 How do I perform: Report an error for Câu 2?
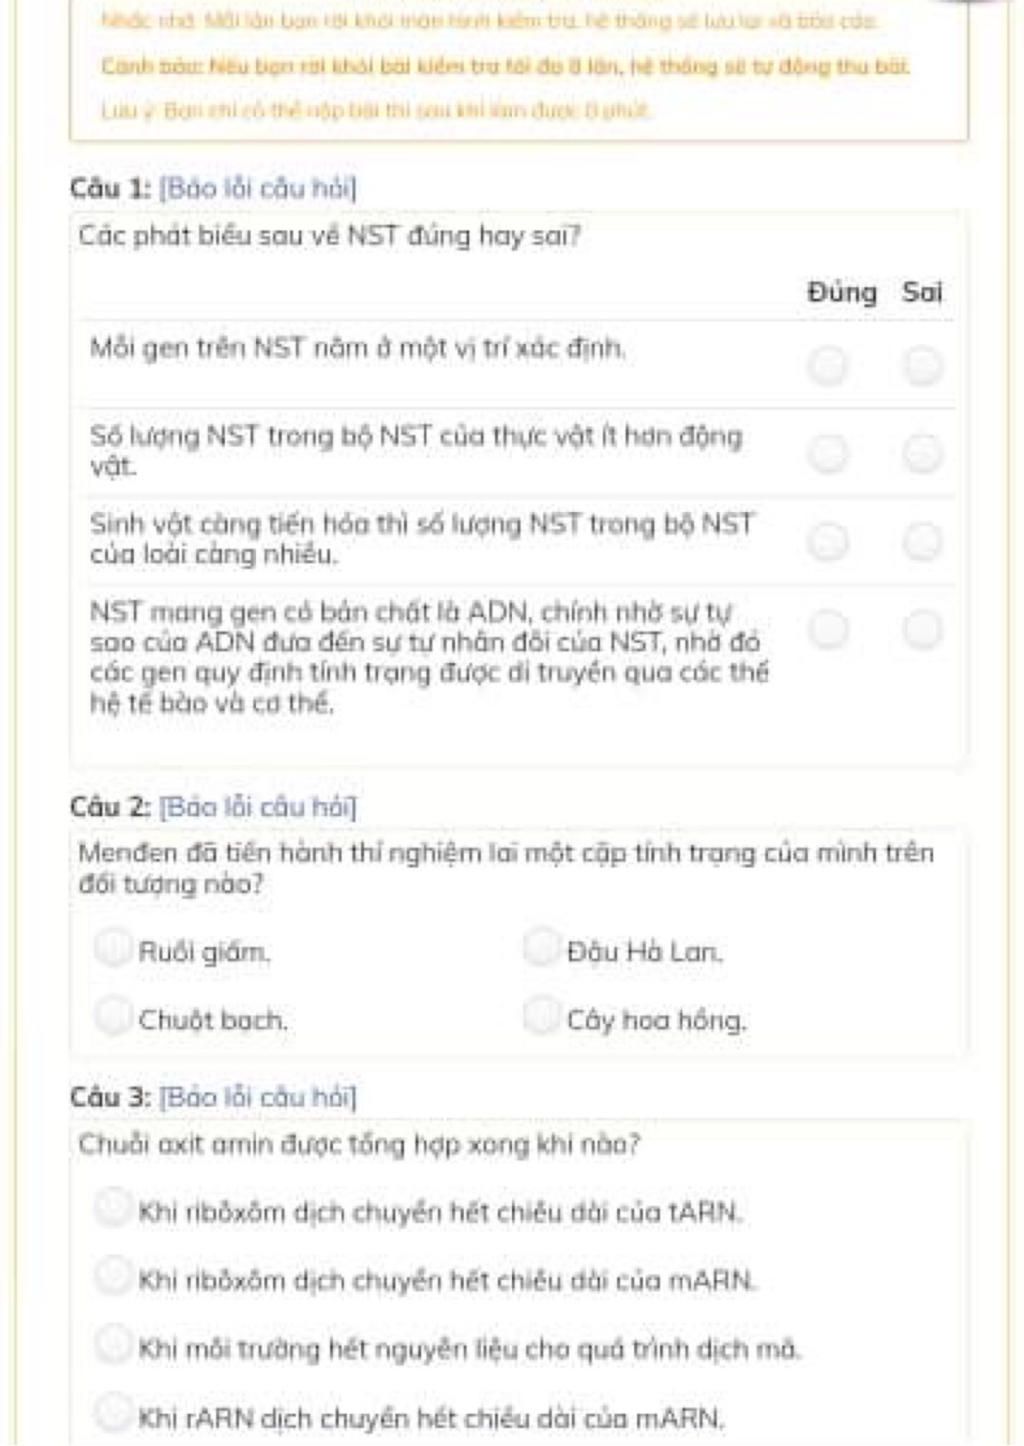pos(257,806)
